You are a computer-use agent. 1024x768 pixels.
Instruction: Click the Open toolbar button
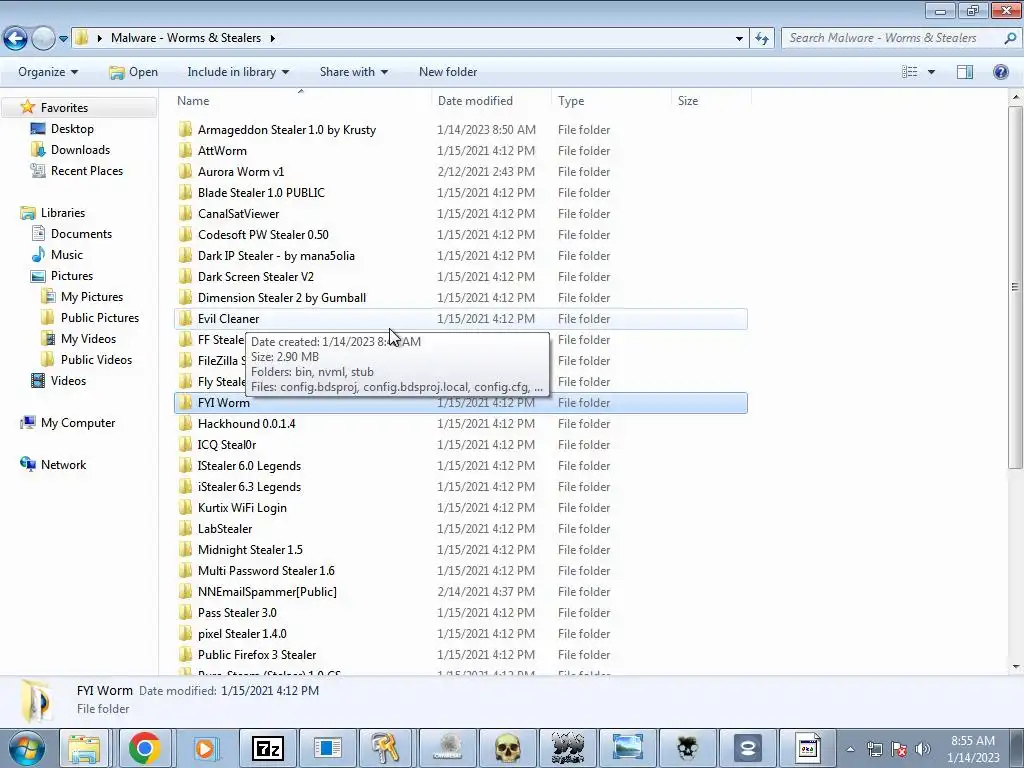(133, 72)
